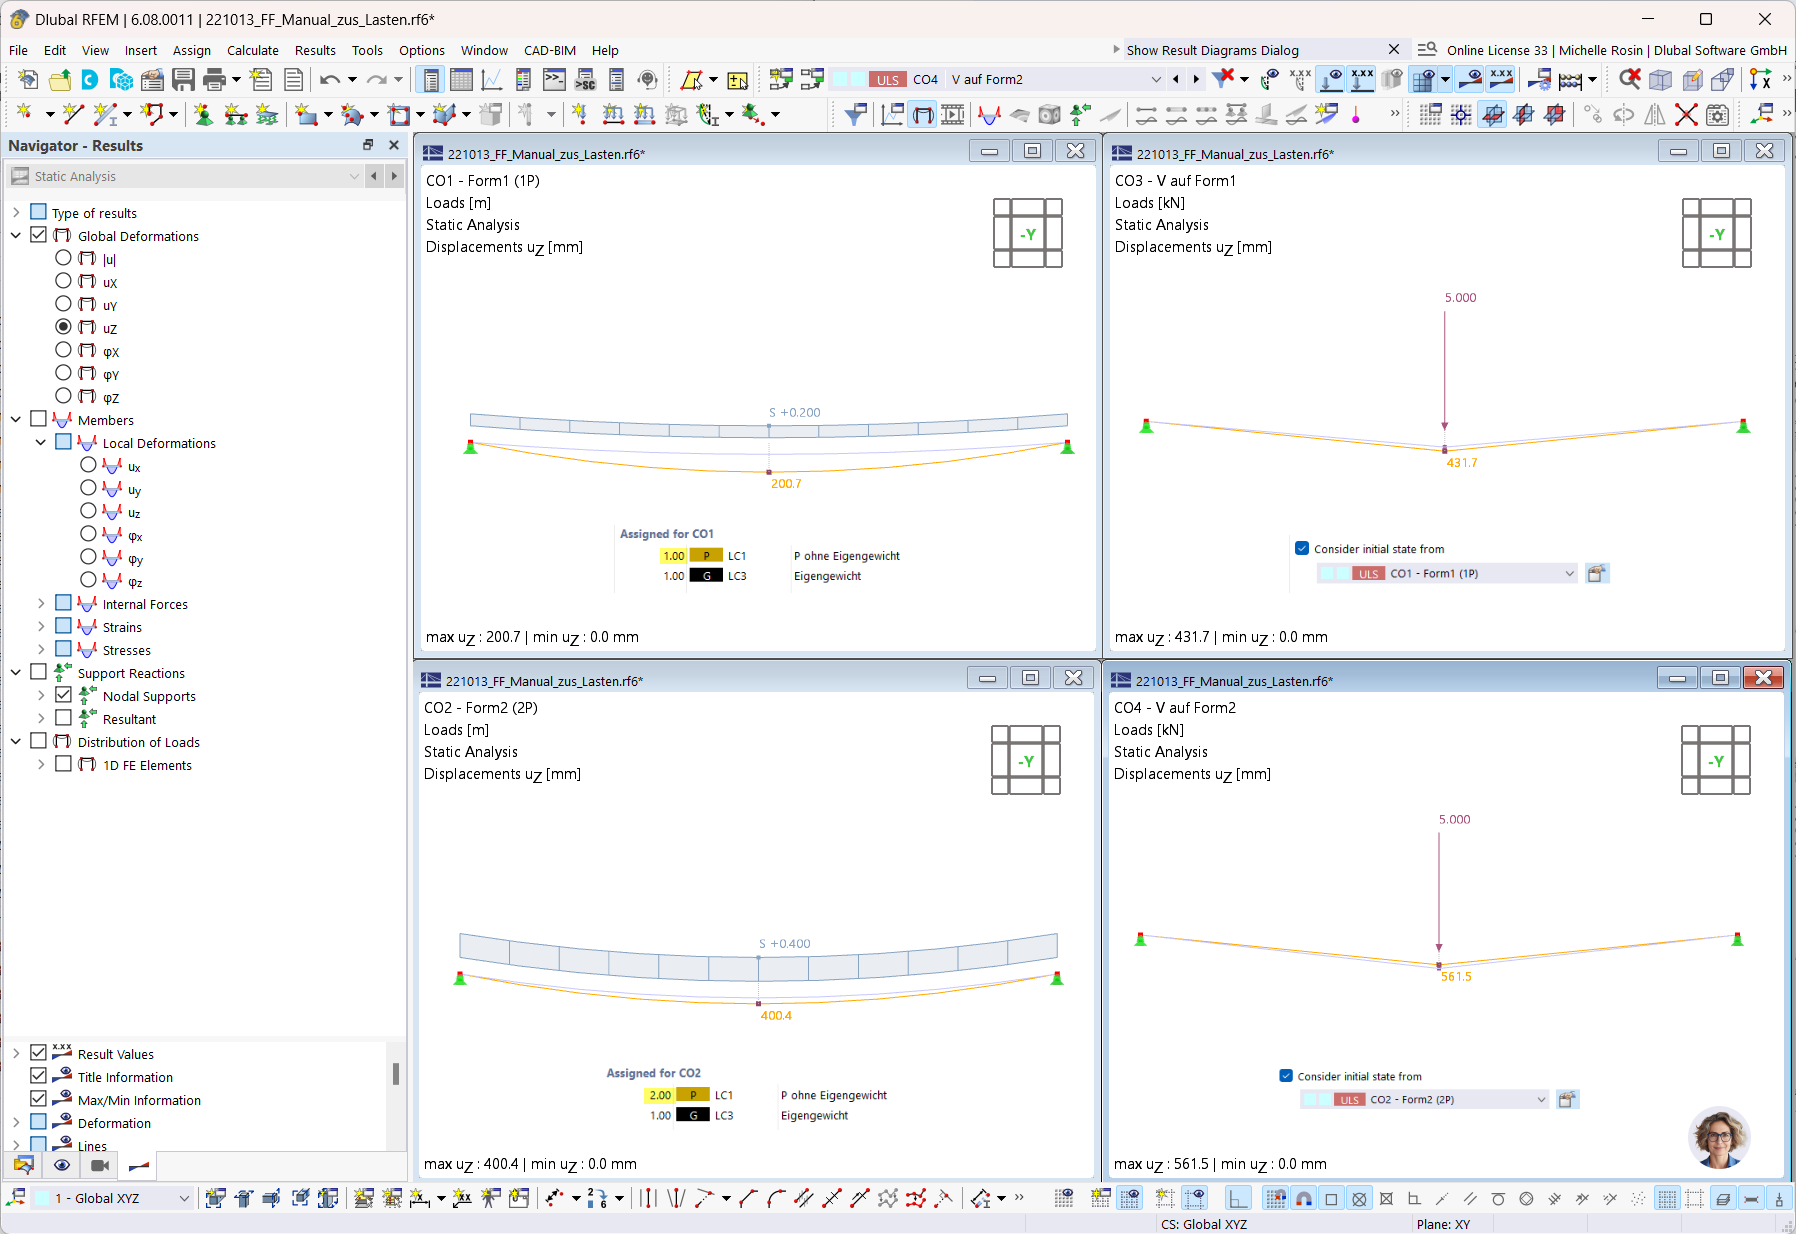The image size is (1796, 1234).
Task: Open the Print dialog via the printer icon
Action: coord(213,79)
